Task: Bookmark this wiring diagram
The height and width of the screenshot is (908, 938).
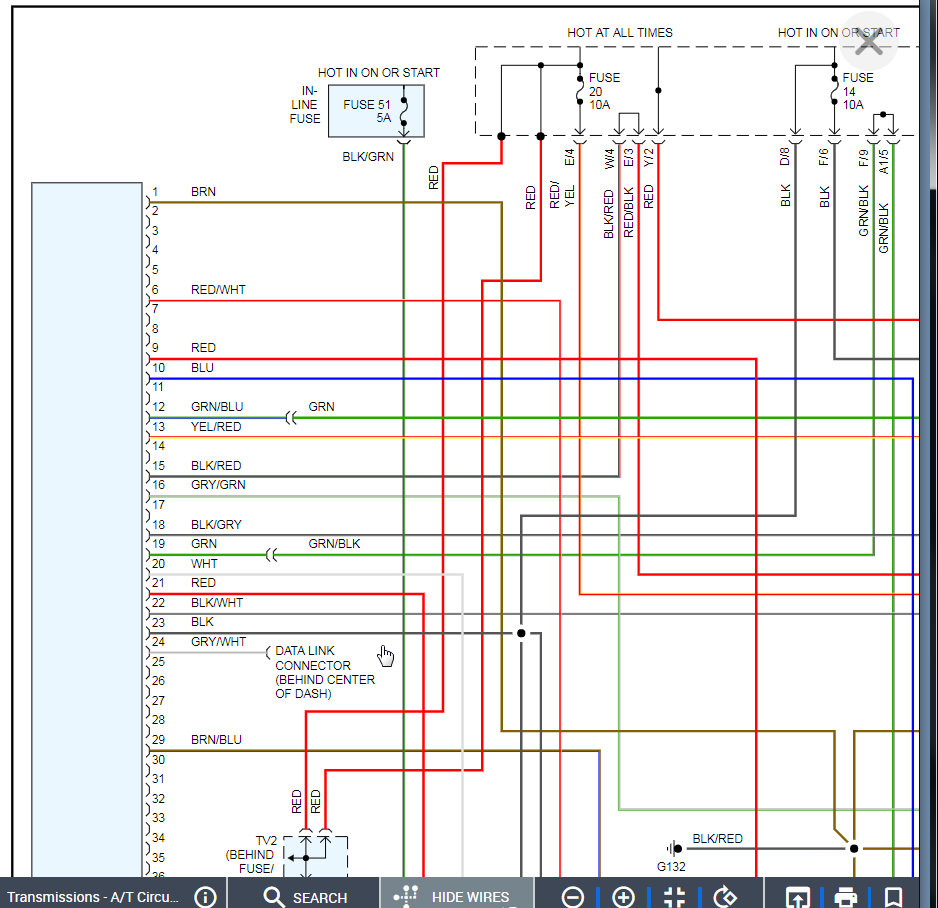Action: (x=894, y=896)
